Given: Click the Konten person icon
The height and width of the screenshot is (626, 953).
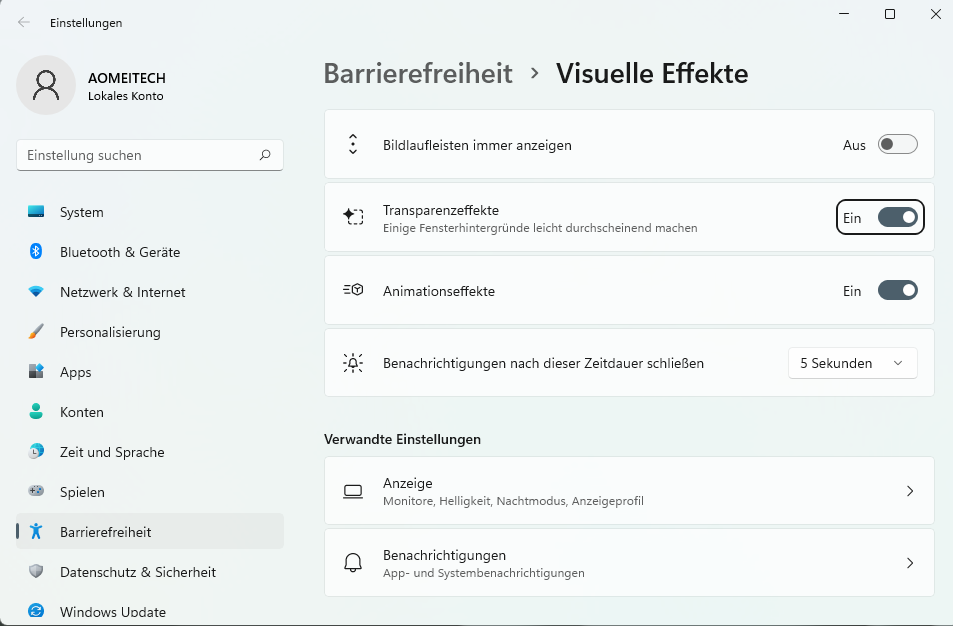Looking at the screenshot, I should tap(36, 412).
